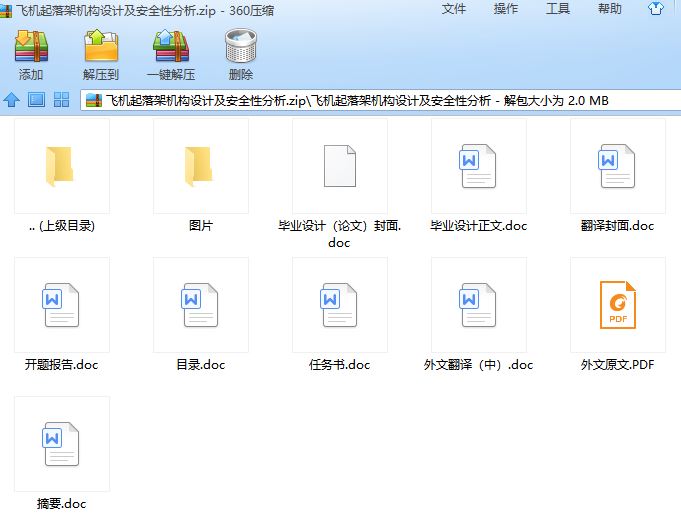Click the 解压到 (Extract to) toolbar icon
681x520 pixels.
point(101,46)
